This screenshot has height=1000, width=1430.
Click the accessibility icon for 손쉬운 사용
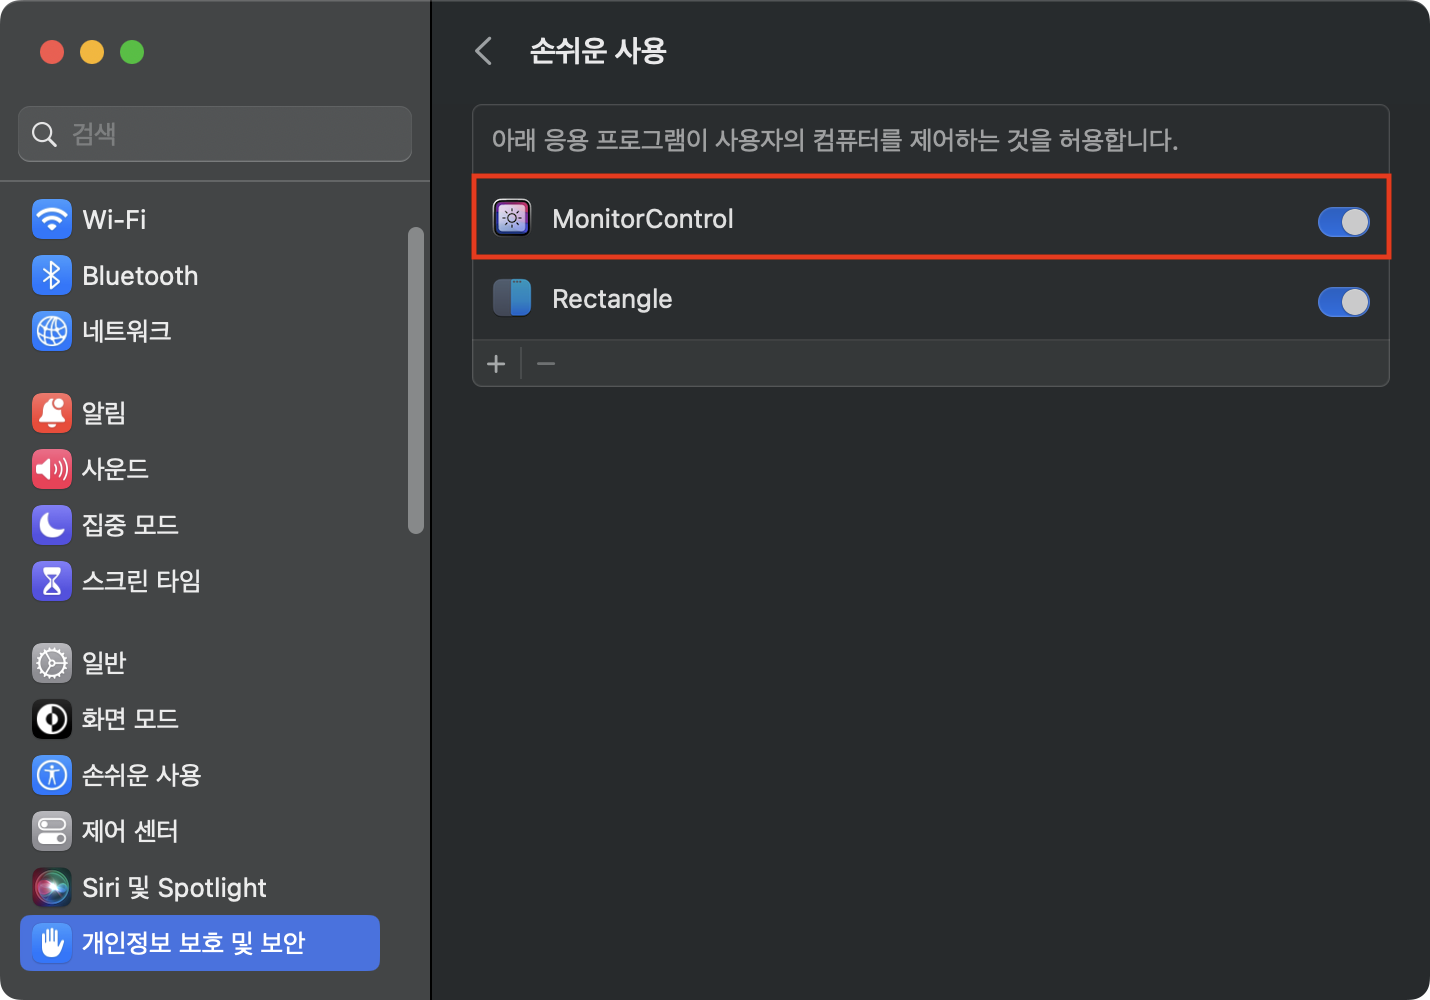point(52,775)
